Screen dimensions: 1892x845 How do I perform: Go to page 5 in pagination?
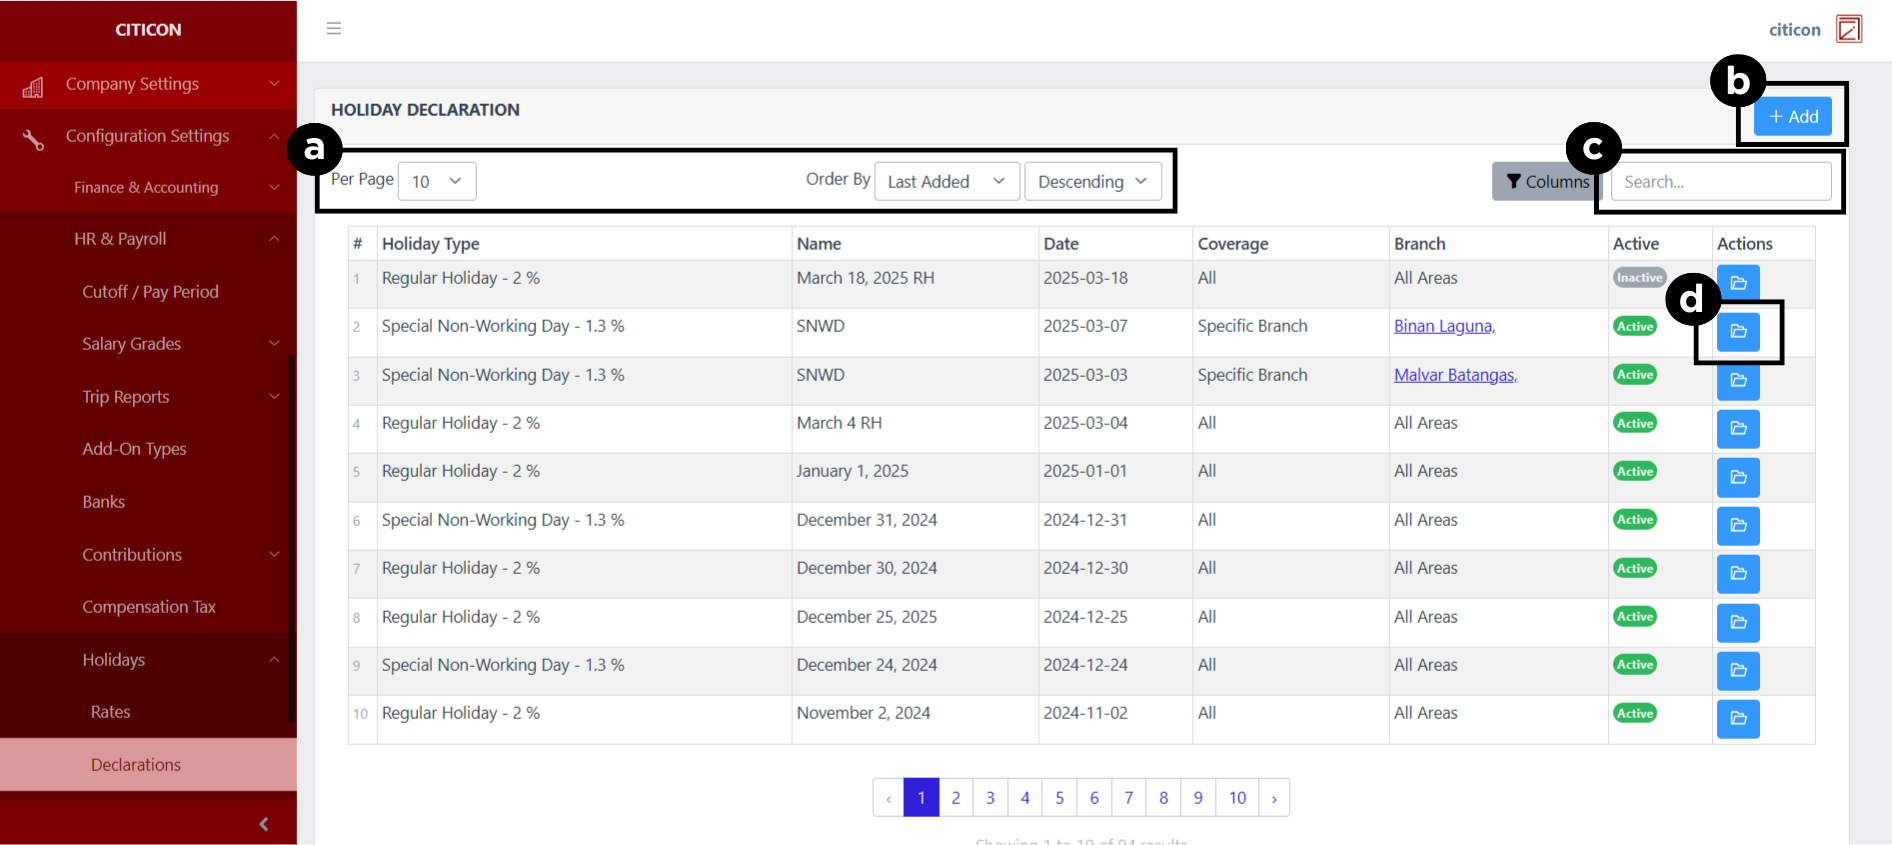coord(1059,798)
